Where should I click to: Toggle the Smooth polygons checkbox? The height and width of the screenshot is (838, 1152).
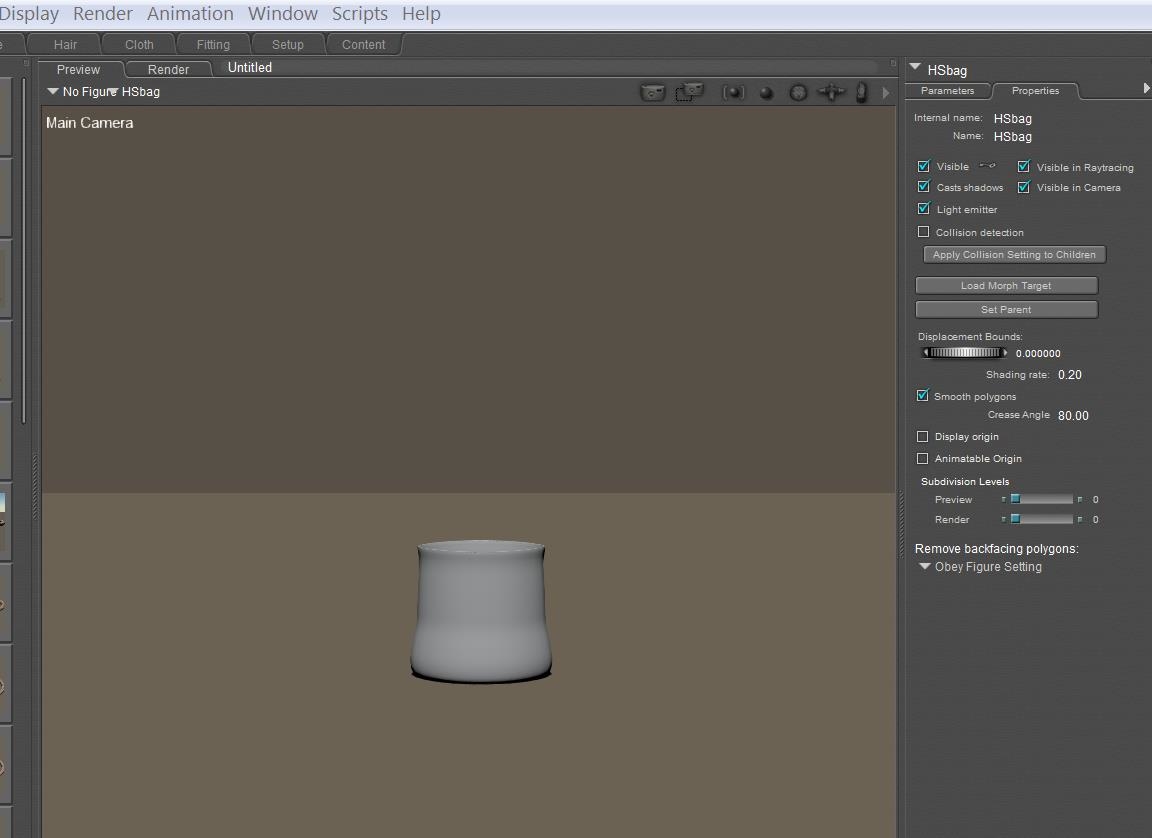(922, 396)
